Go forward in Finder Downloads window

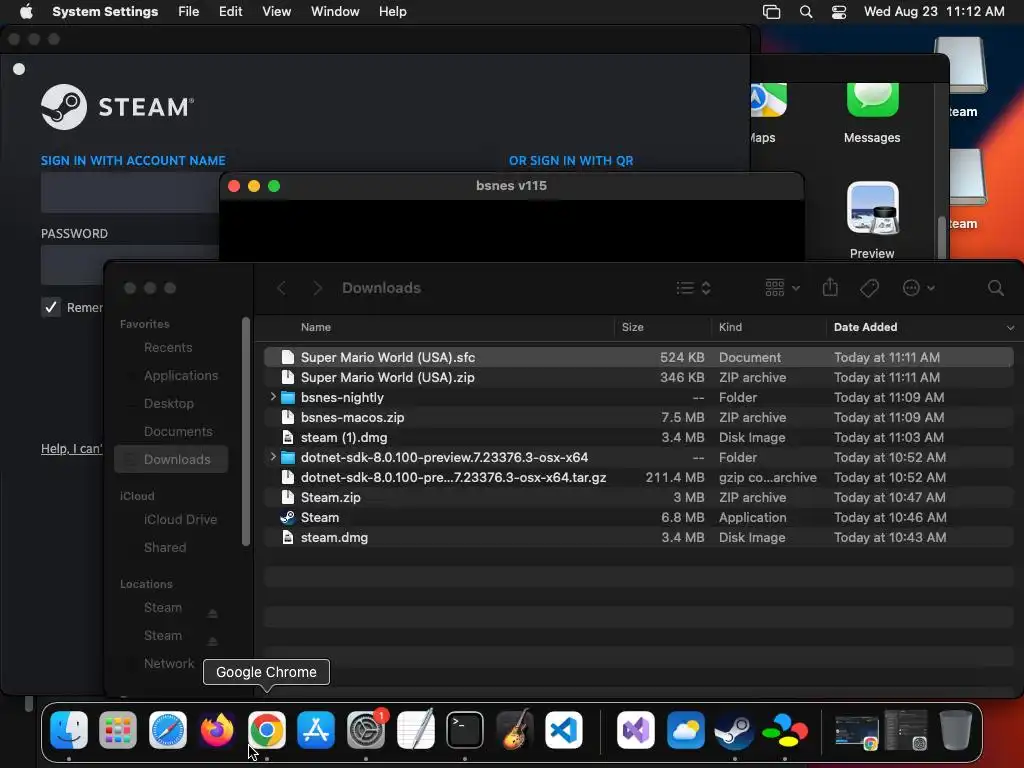[317, 288]
